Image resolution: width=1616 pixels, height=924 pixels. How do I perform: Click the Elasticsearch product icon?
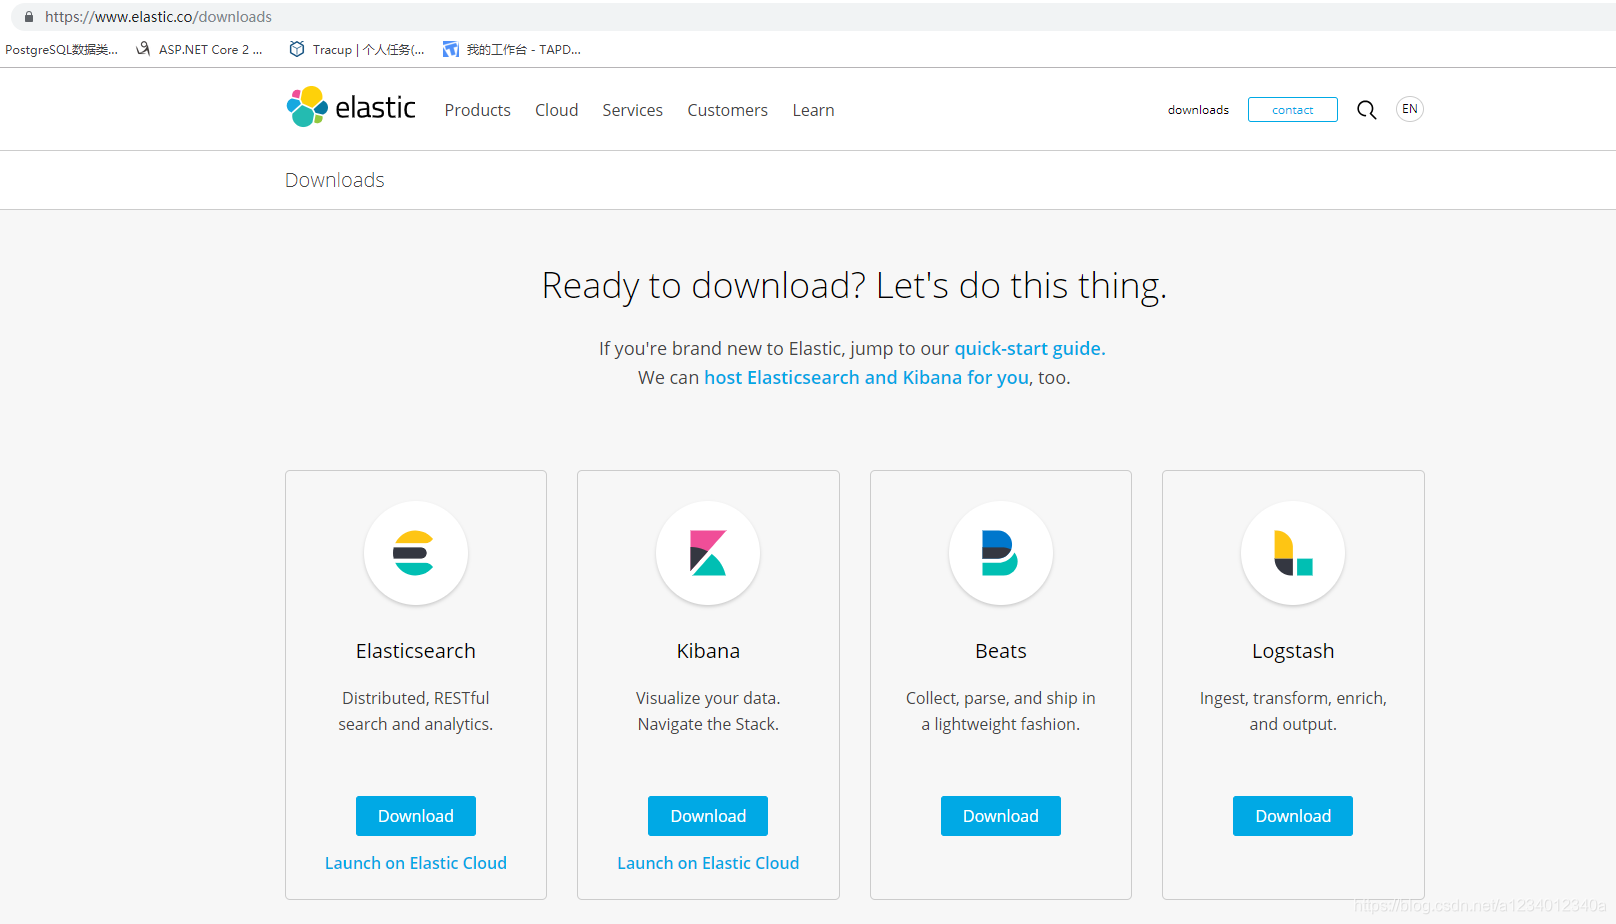[415, 553]
